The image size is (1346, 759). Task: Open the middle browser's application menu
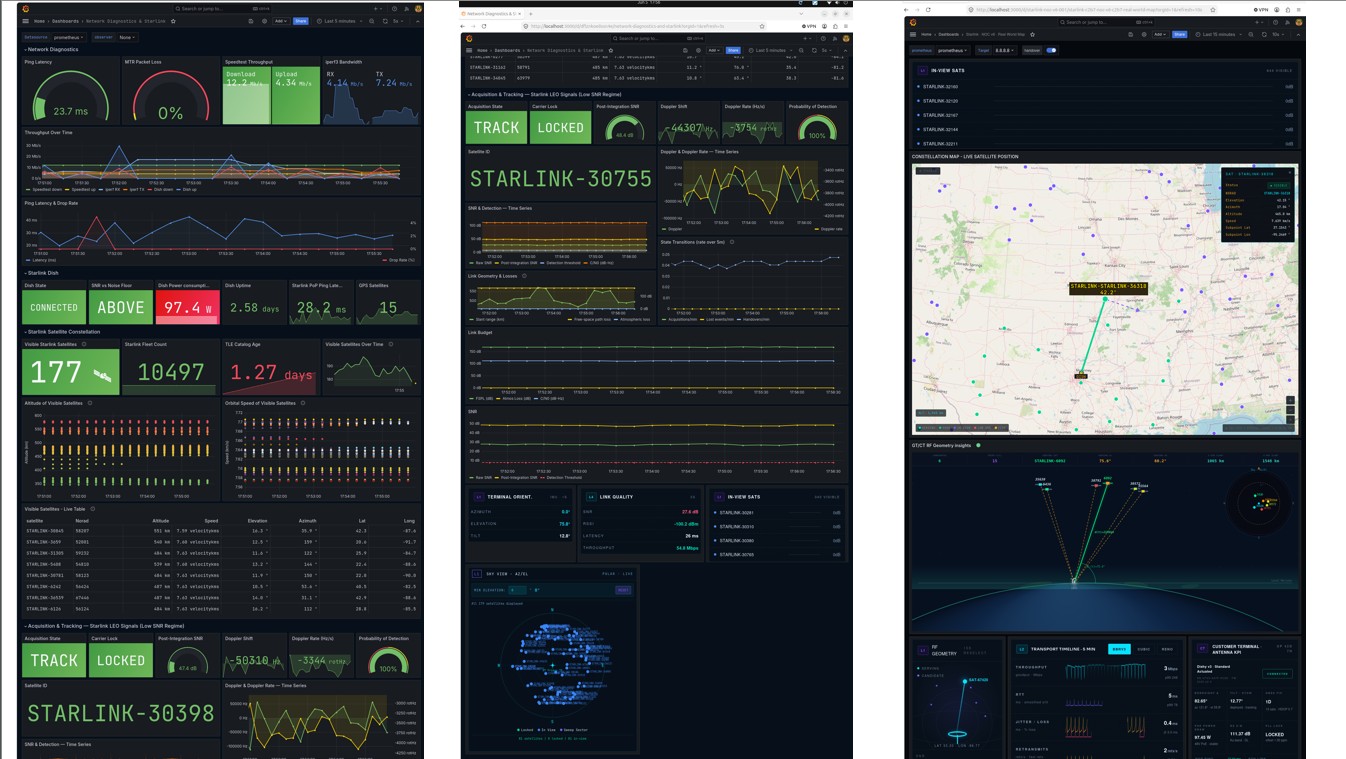coord(845,26)
